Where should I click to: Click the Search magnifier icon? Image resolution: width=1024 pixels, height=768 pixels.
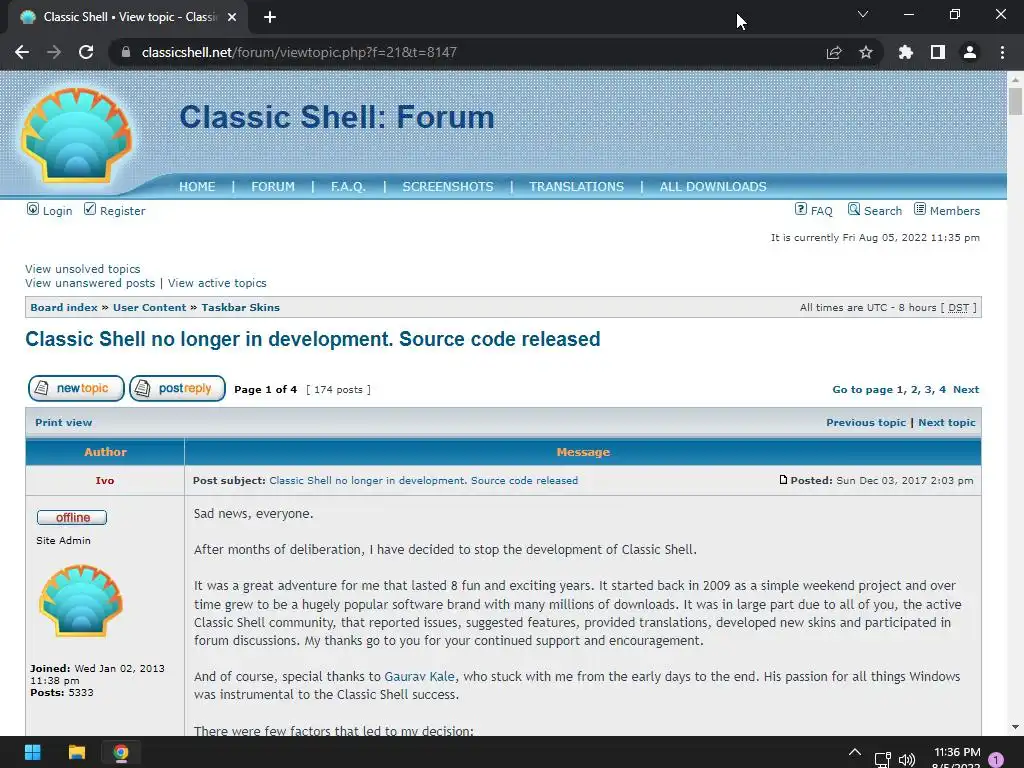pyautogui.click(x=854, y=209)
